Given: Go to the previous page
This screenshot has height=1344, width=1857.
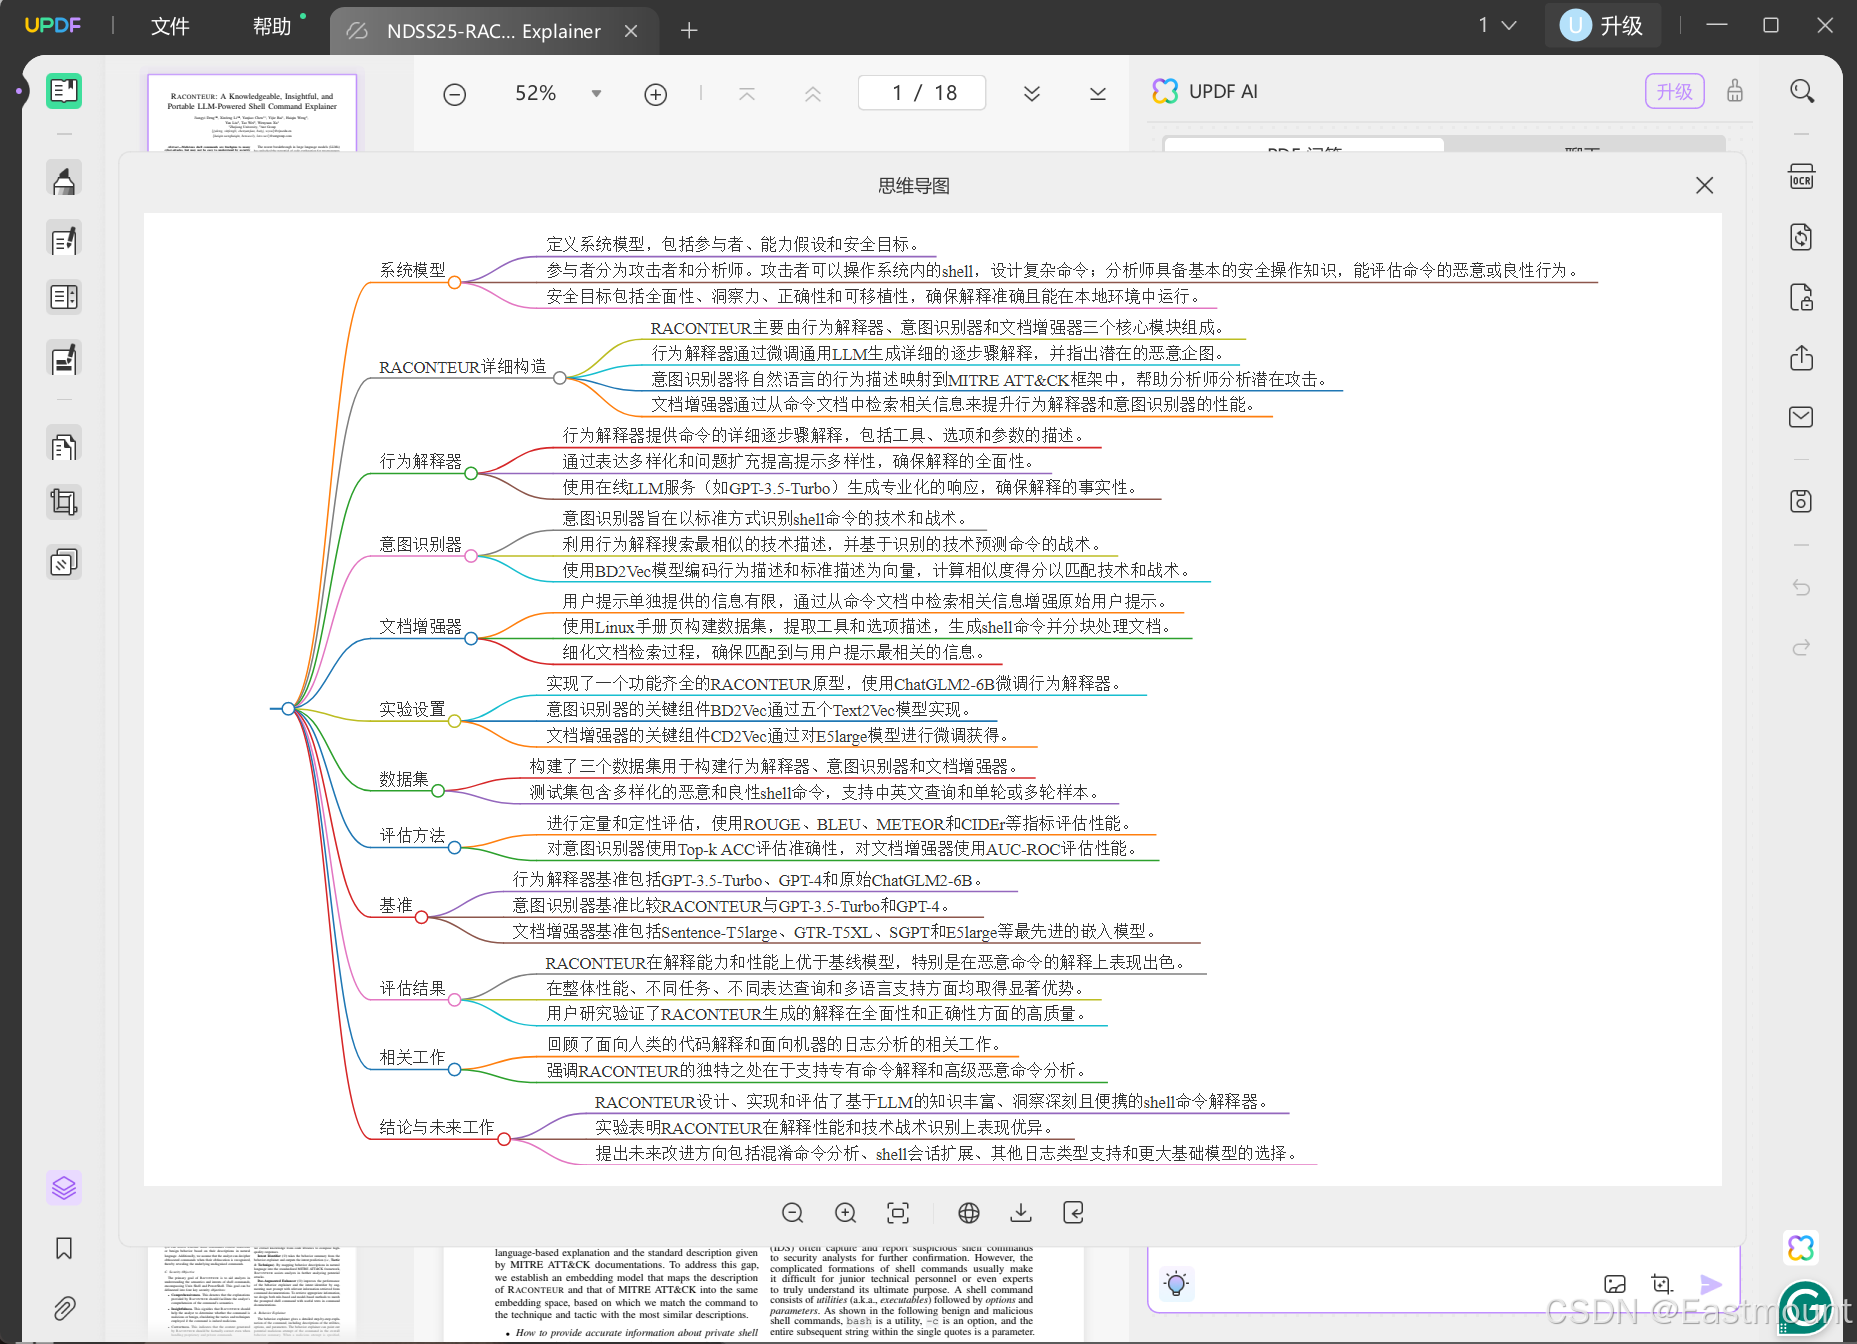Looking at the screenshot, I should (x=813, y=94).
